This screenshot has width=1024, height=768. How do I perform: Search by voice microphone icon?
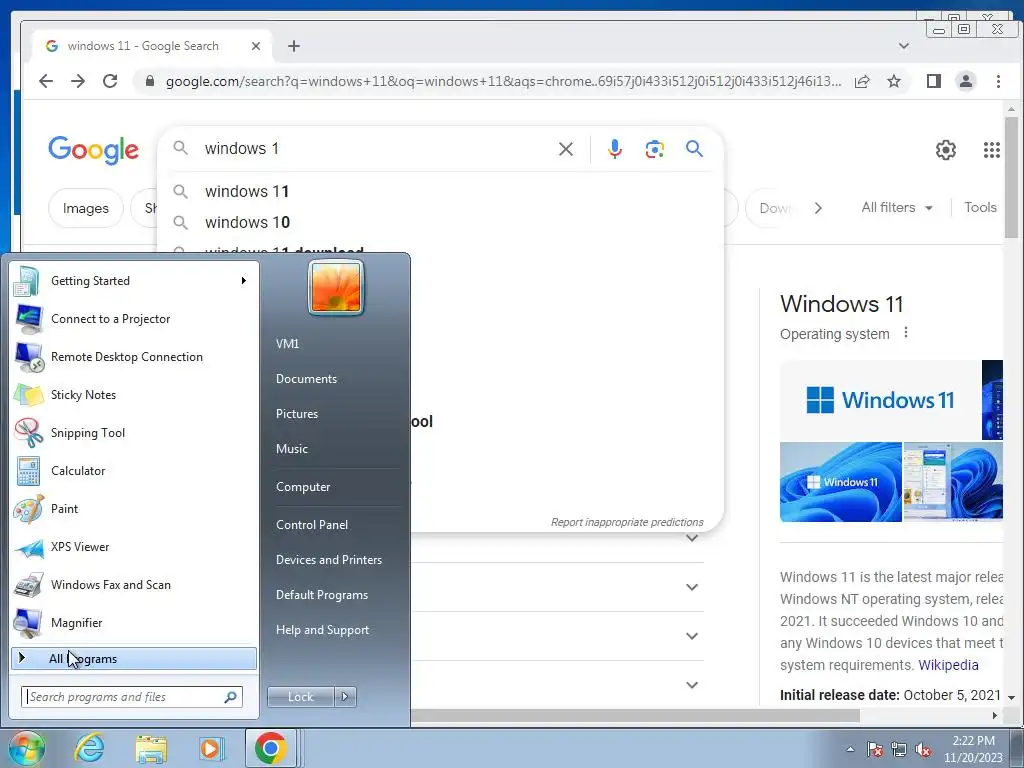click(615, 149)
